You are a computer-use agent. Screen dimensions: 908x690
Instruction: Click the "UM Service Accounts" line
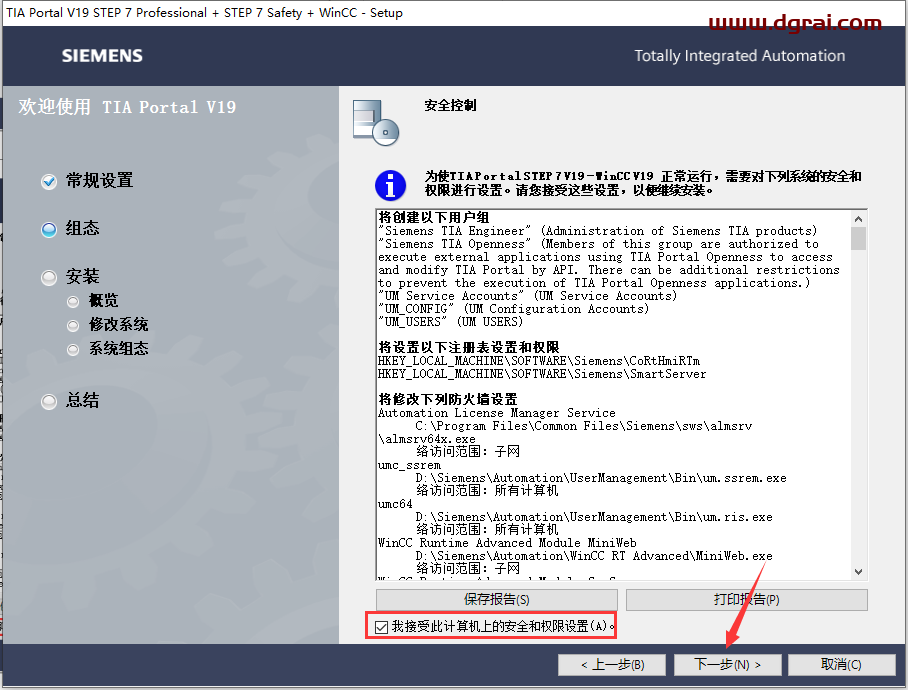pyautogui.click(x=528, y=296)
